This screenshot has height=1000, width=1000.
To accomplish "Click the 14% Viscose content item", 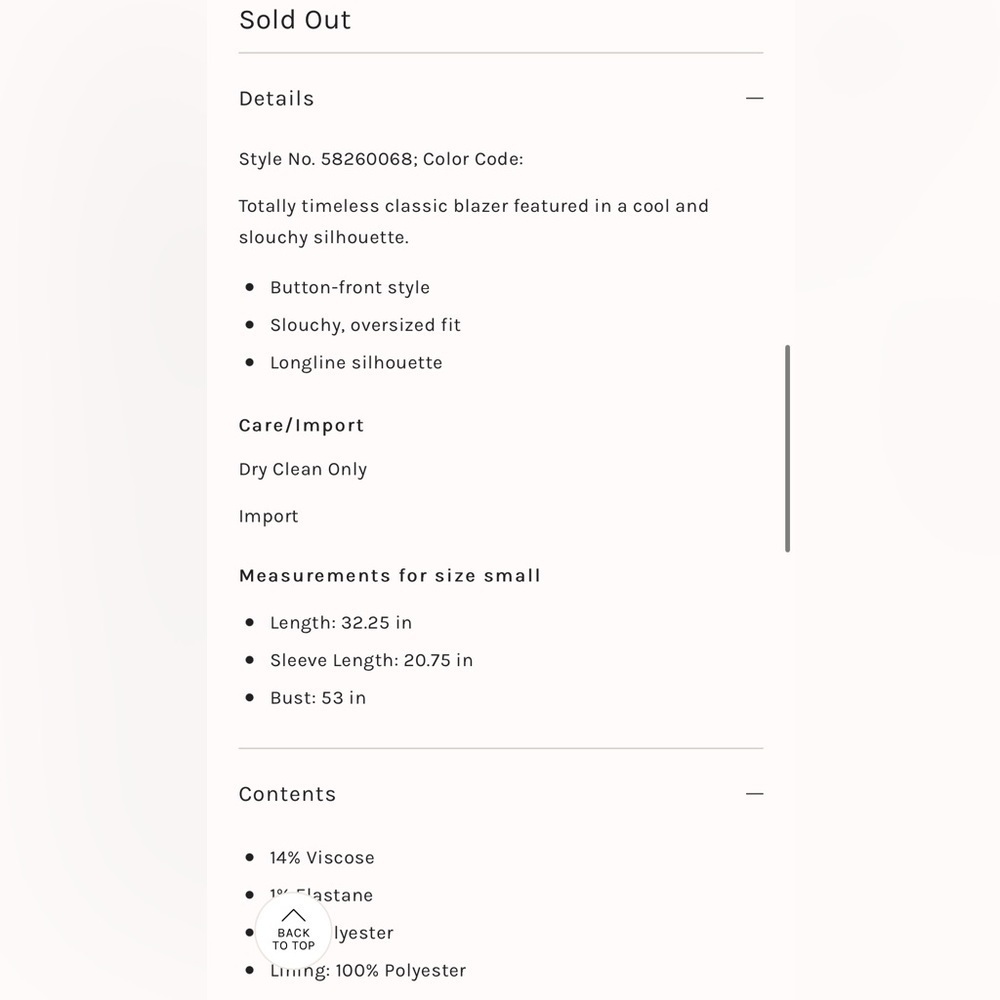I will coord(322,858).
